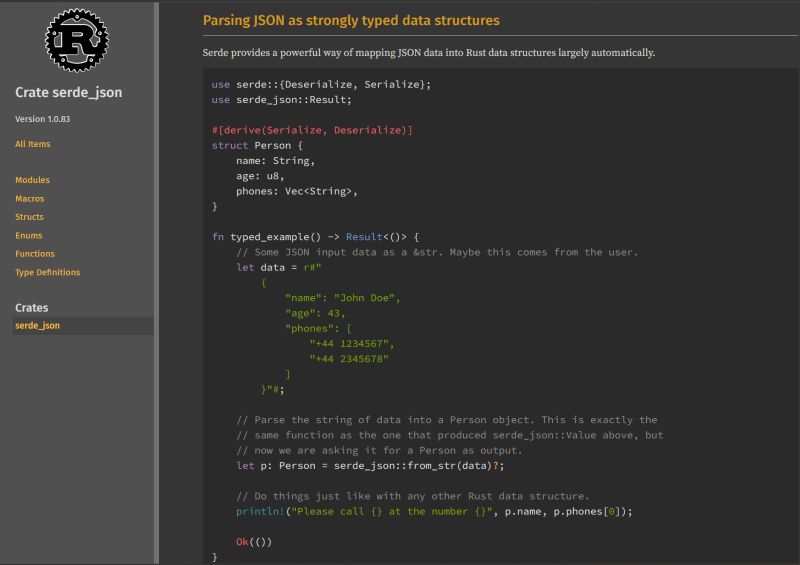The height and width of the screenshot is (565, 800).
Task: Click 'struct Person {' code line
Action: (x=257, y=145)
